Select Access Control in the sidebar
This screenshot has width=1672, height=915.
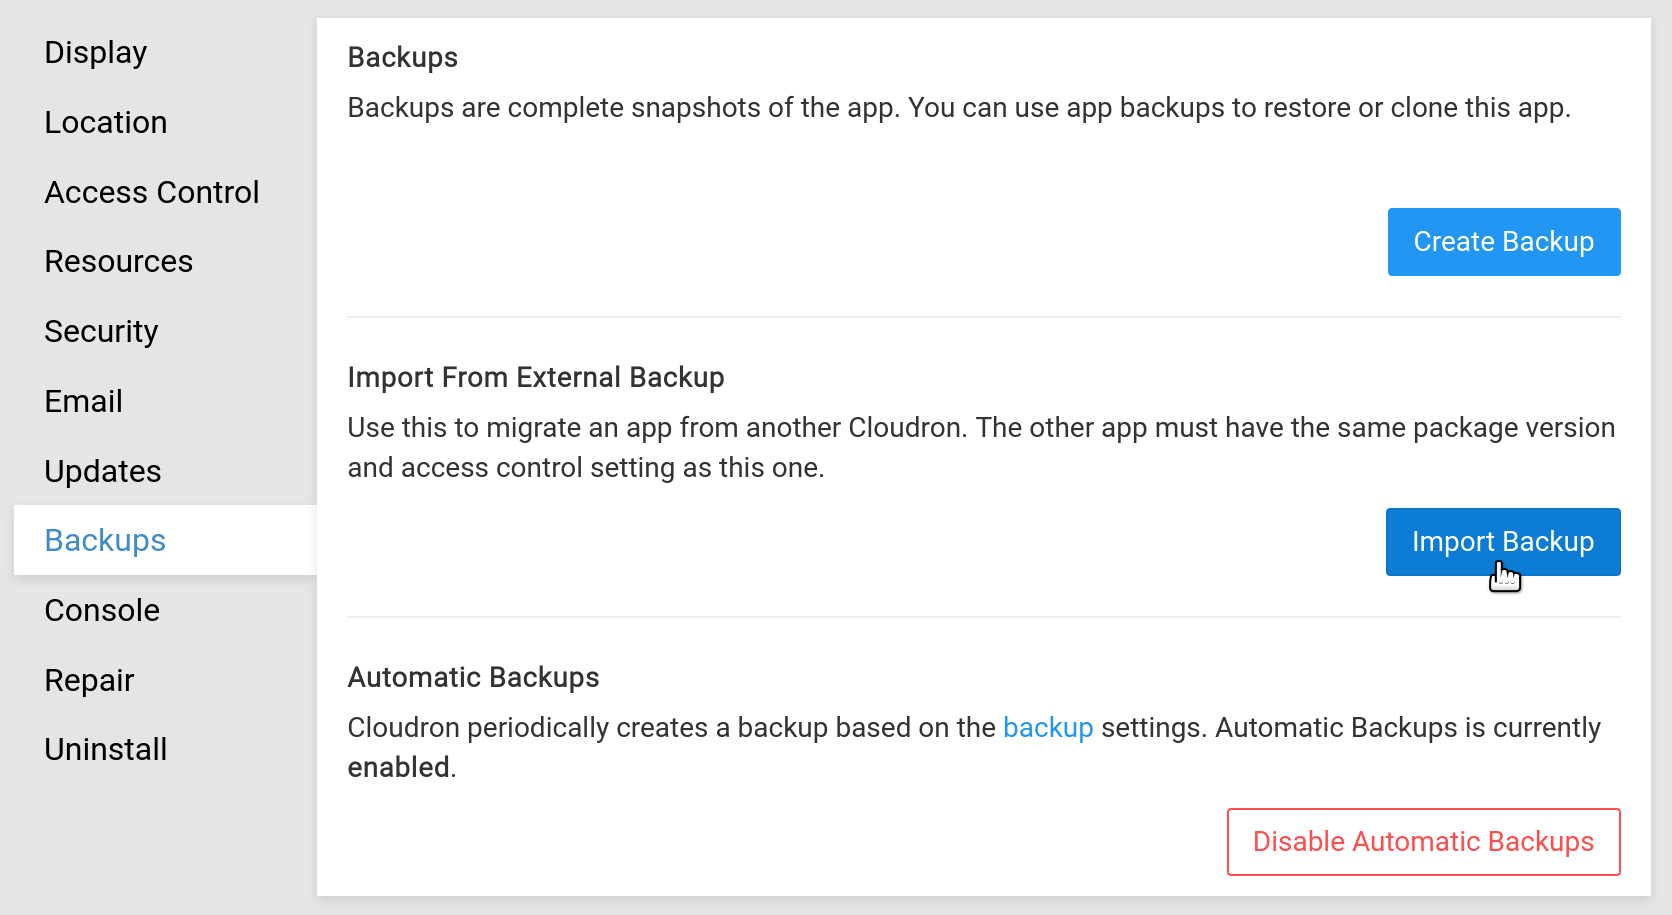(x=152, y=192)
